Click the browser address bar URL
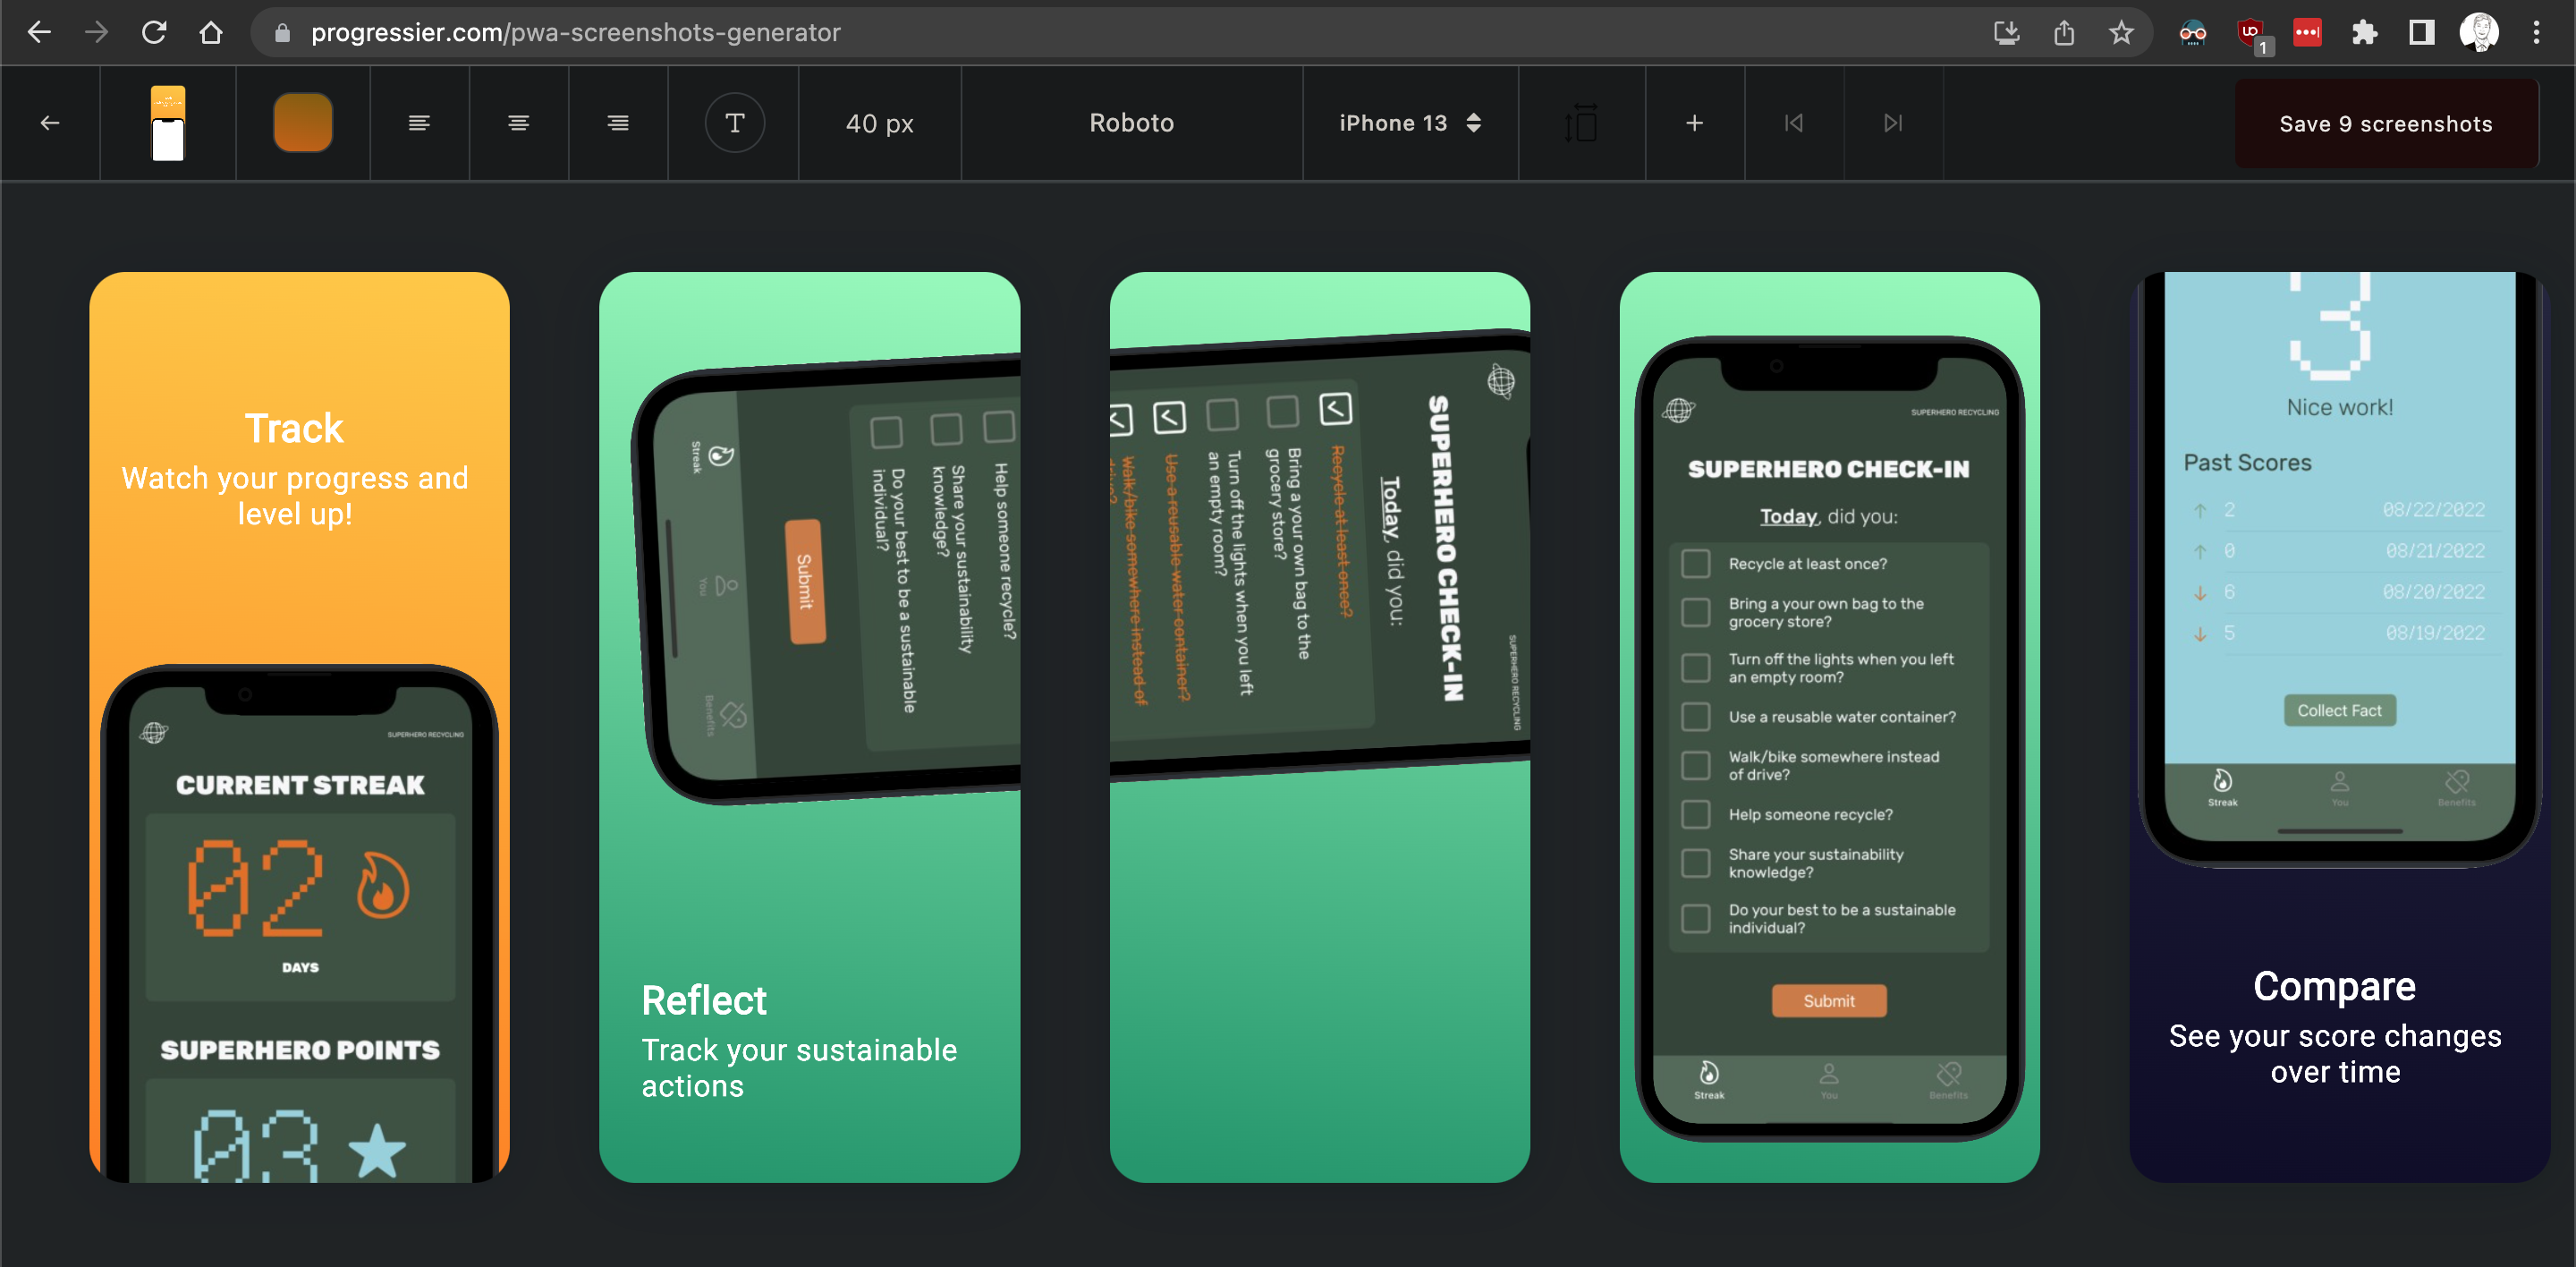The width and height of the screenshot is (2576, 1267). 575,33
